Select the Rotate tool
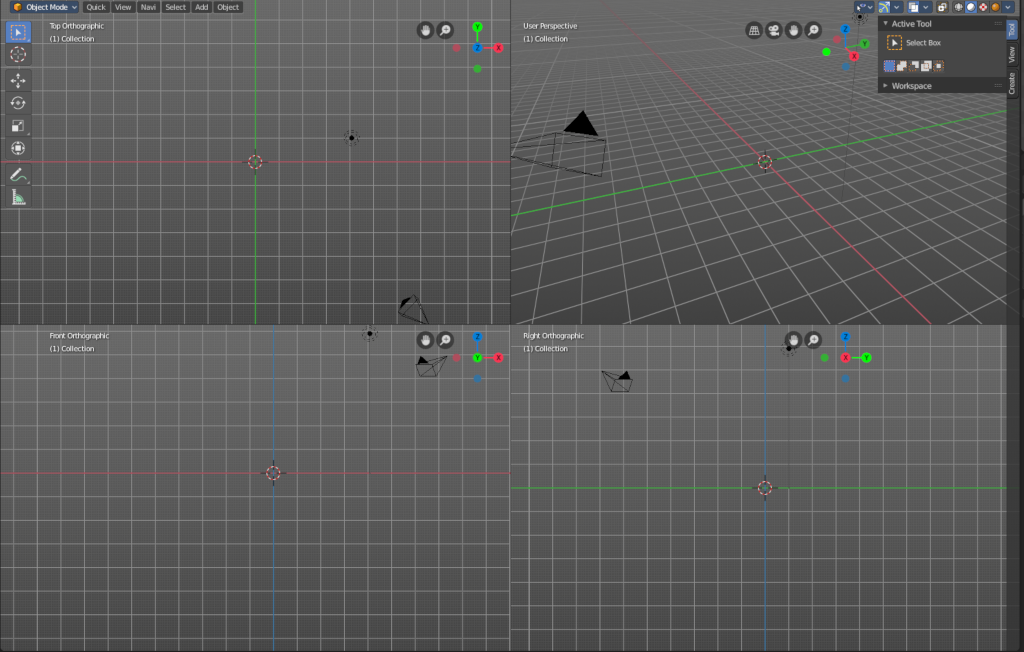This screenshot has width=1024, height=652. pos(18,103)
